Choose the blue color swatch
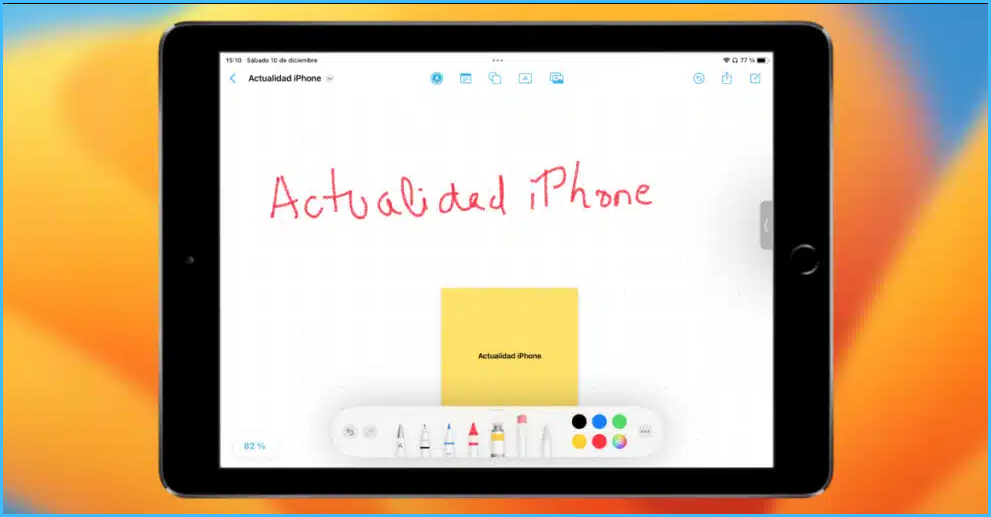This screenshot has width=991, height=517. click(599, 422)
